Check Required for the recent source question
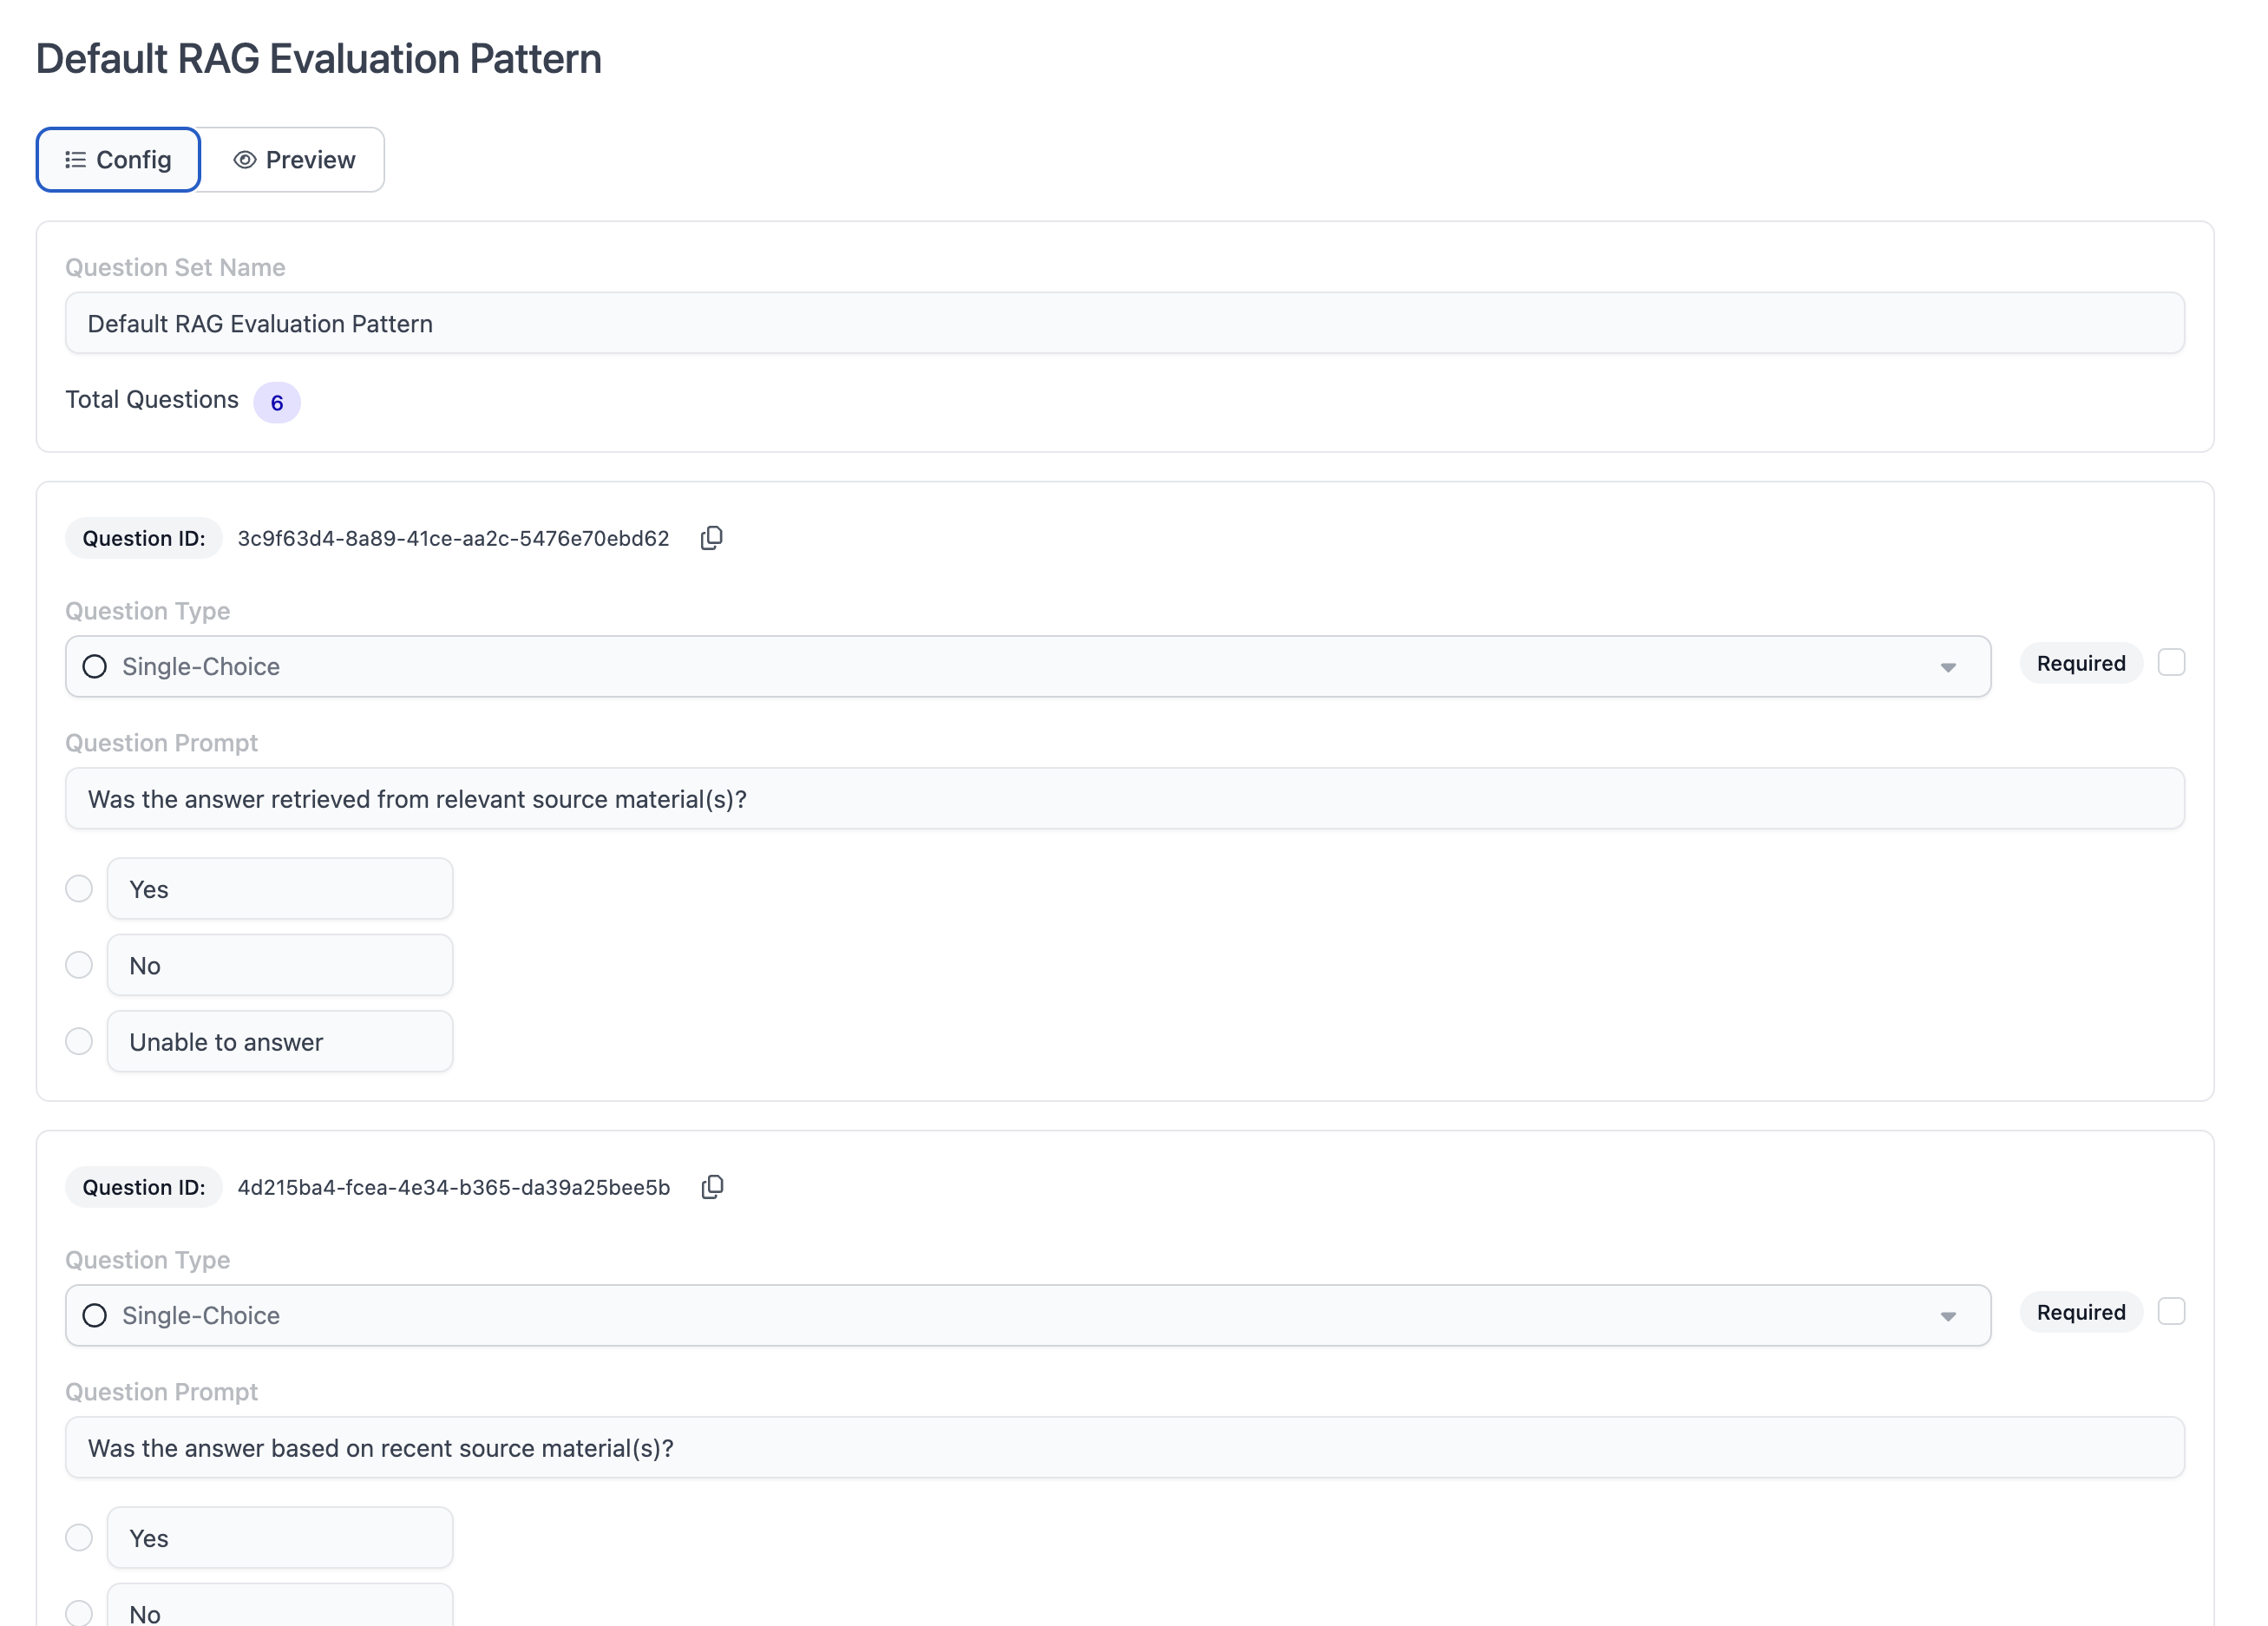Viewport: 2268px width, 1626px height. 2171,1311
